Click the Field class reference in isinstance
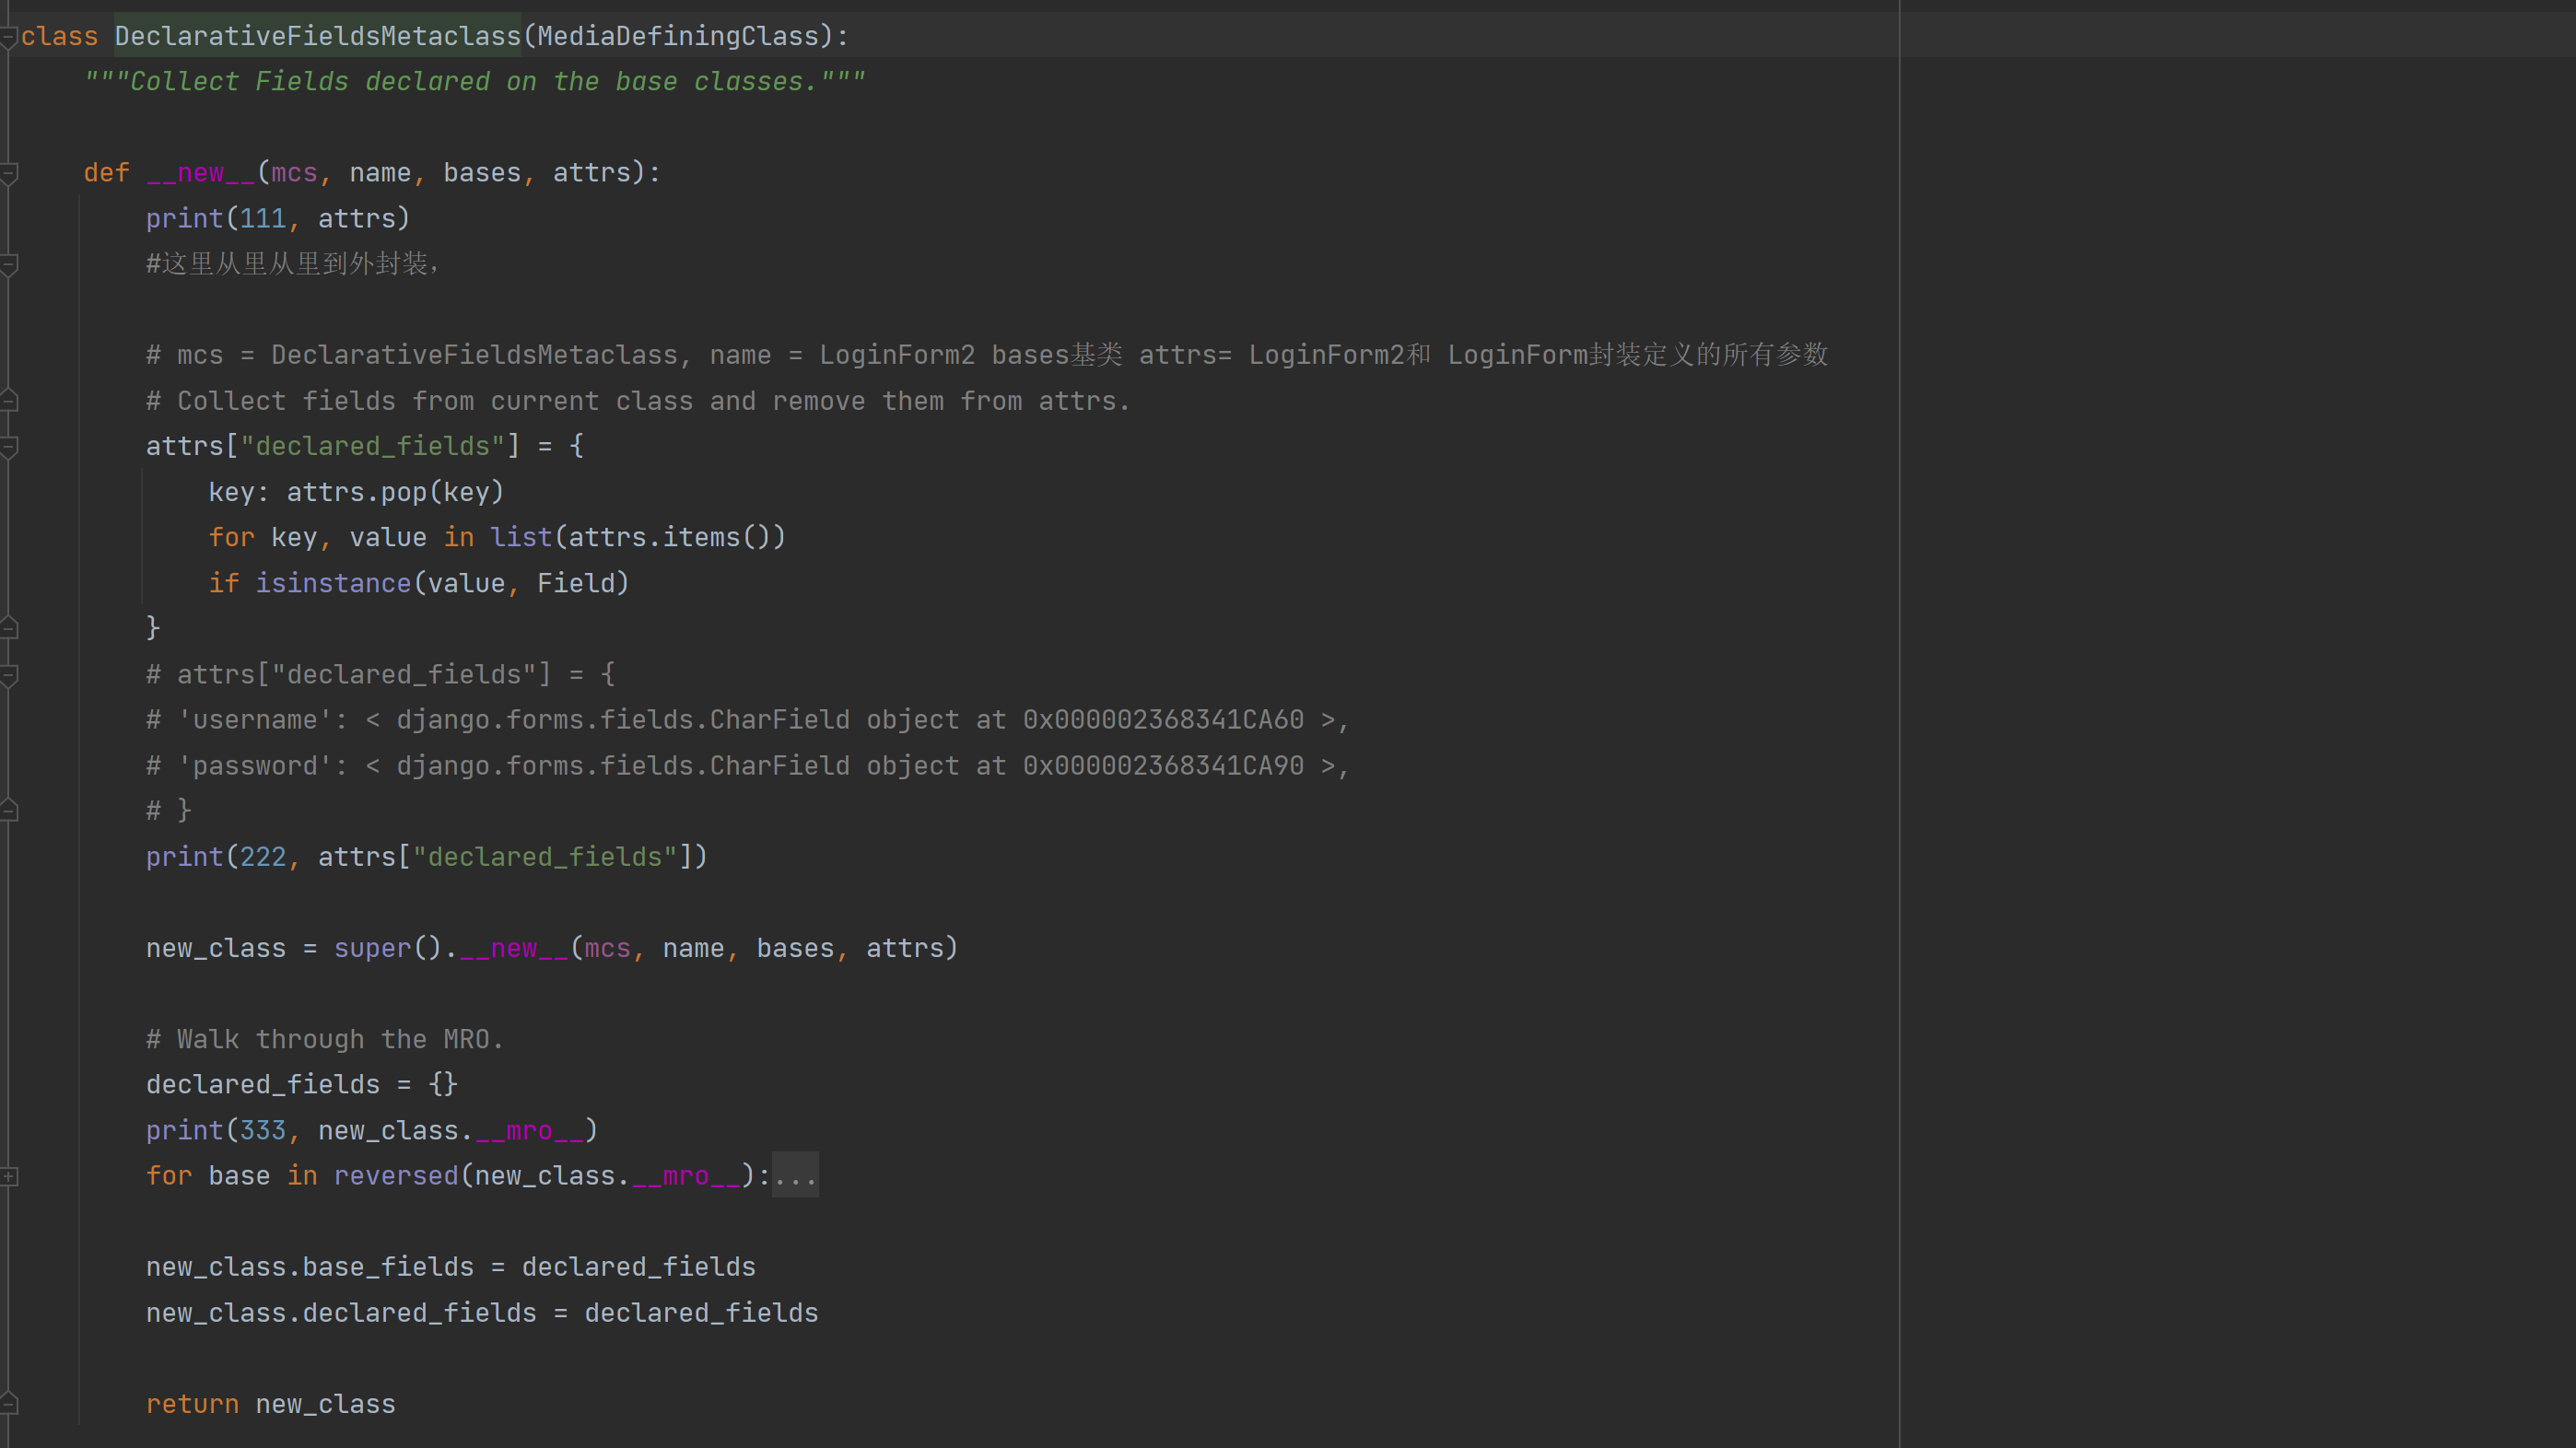Screen dimensions: 2576x1448 (x=576, y=583)
